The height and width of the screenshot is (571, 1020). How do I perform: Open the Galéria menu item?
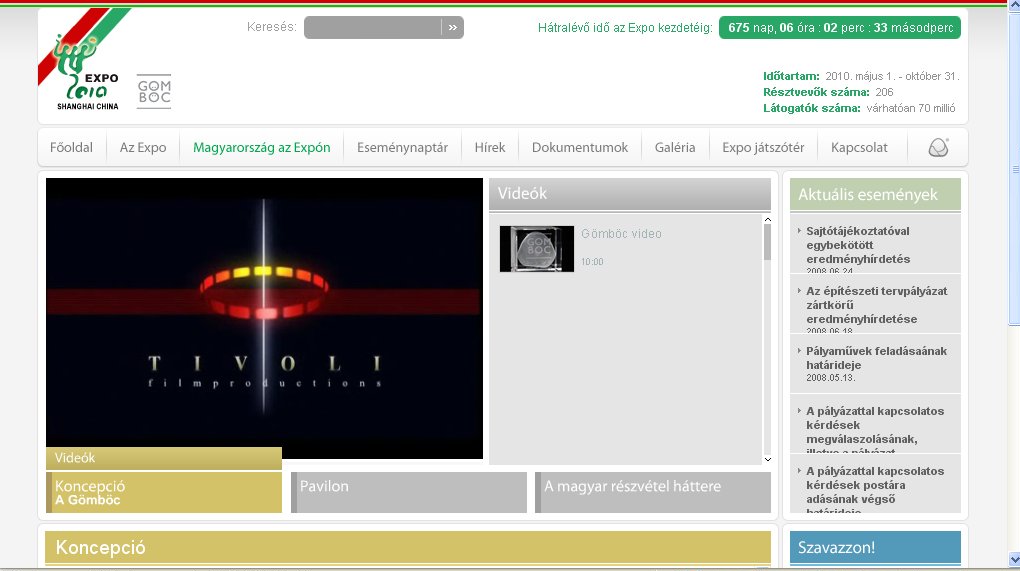point(675,148)
